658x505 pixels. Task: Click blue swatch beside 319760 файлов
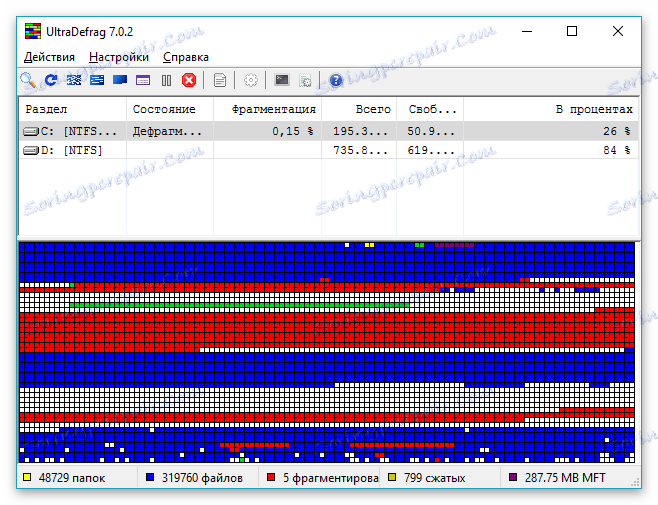(x=149, y=477)
